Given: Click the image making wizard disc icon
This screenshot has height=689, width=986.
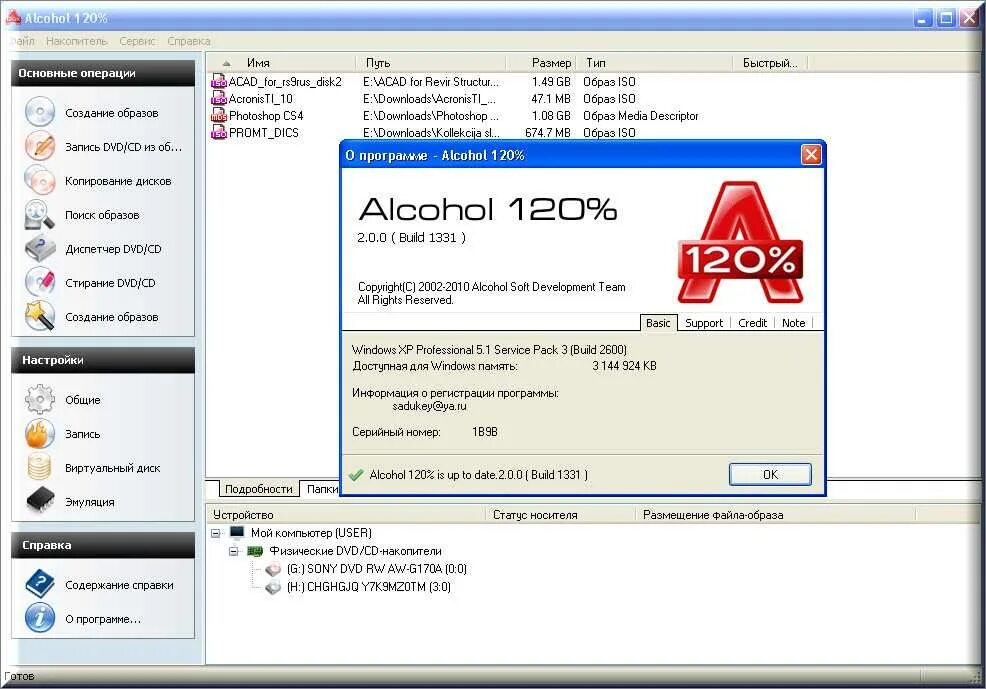Looking at the screenshot, I should pos(40,113).
